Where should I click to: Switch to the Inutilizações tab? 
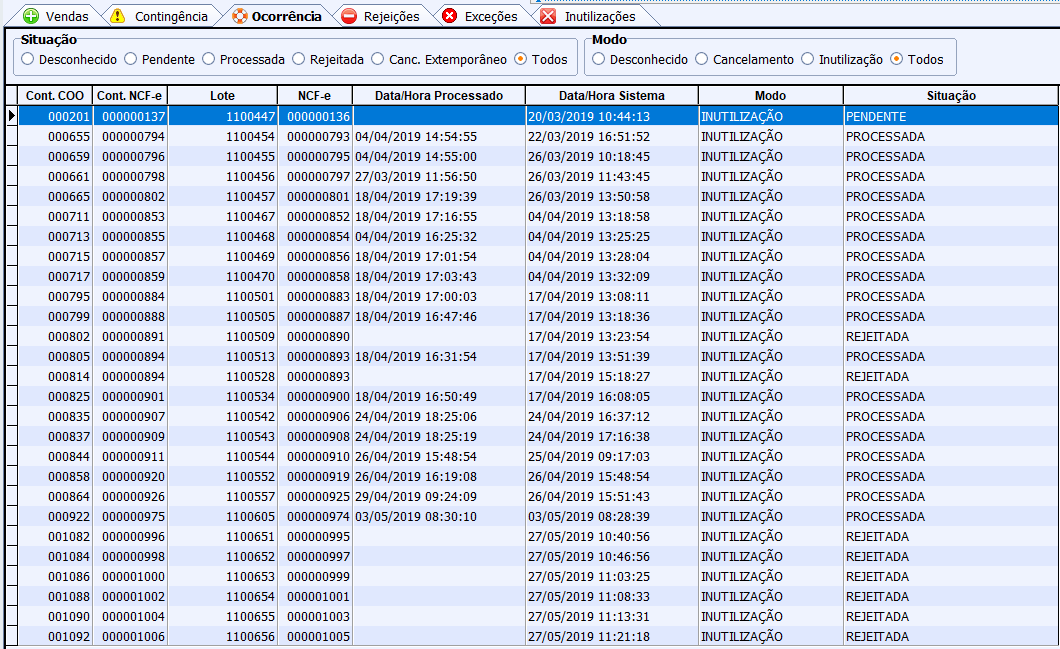click(592, 16)
